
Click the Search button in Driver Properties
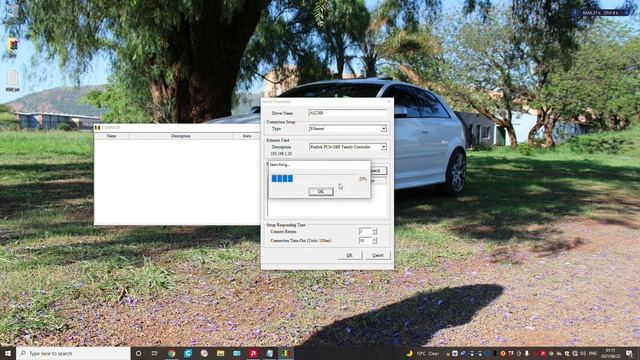coord(378,171)
